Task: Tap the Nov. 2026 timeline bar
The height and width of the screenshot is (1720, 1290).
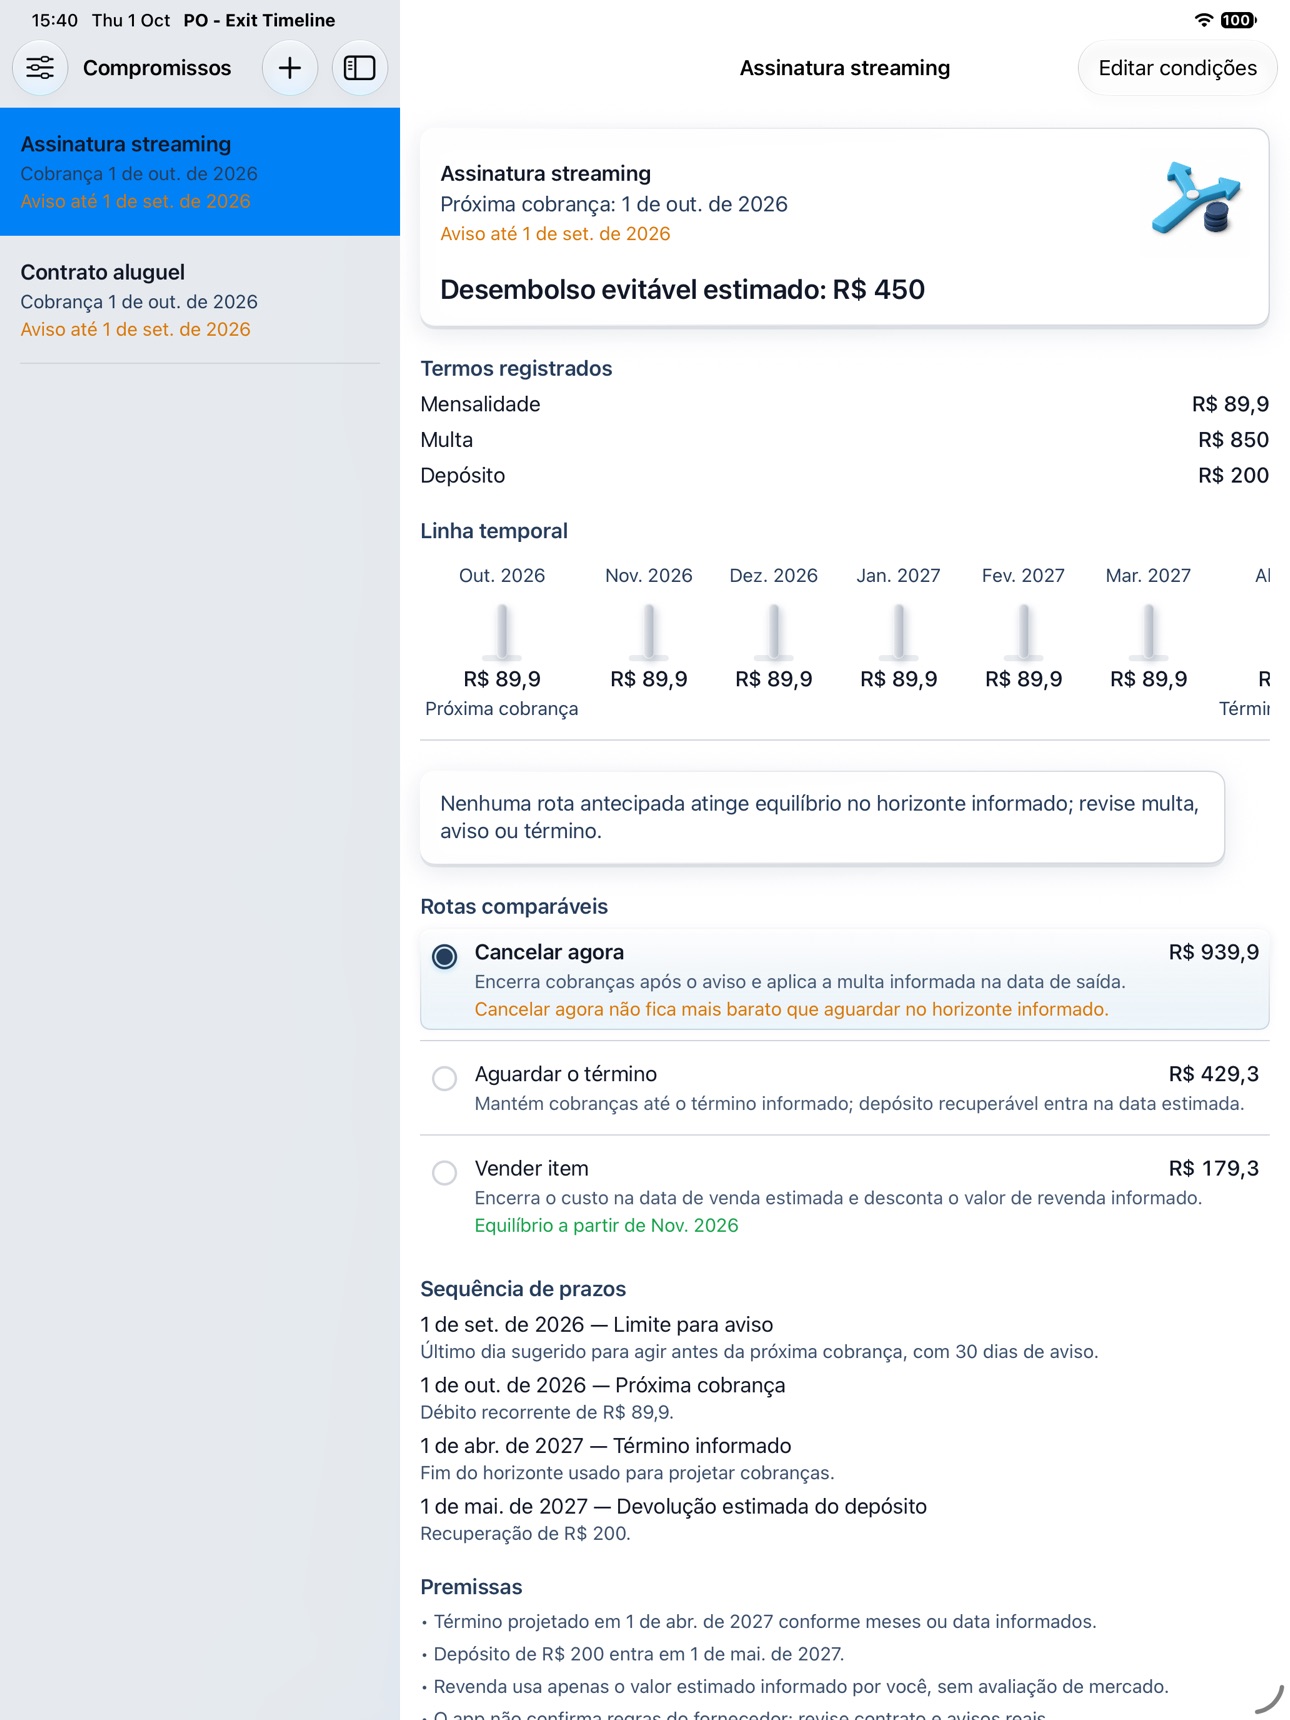Action: click(649, 632)
